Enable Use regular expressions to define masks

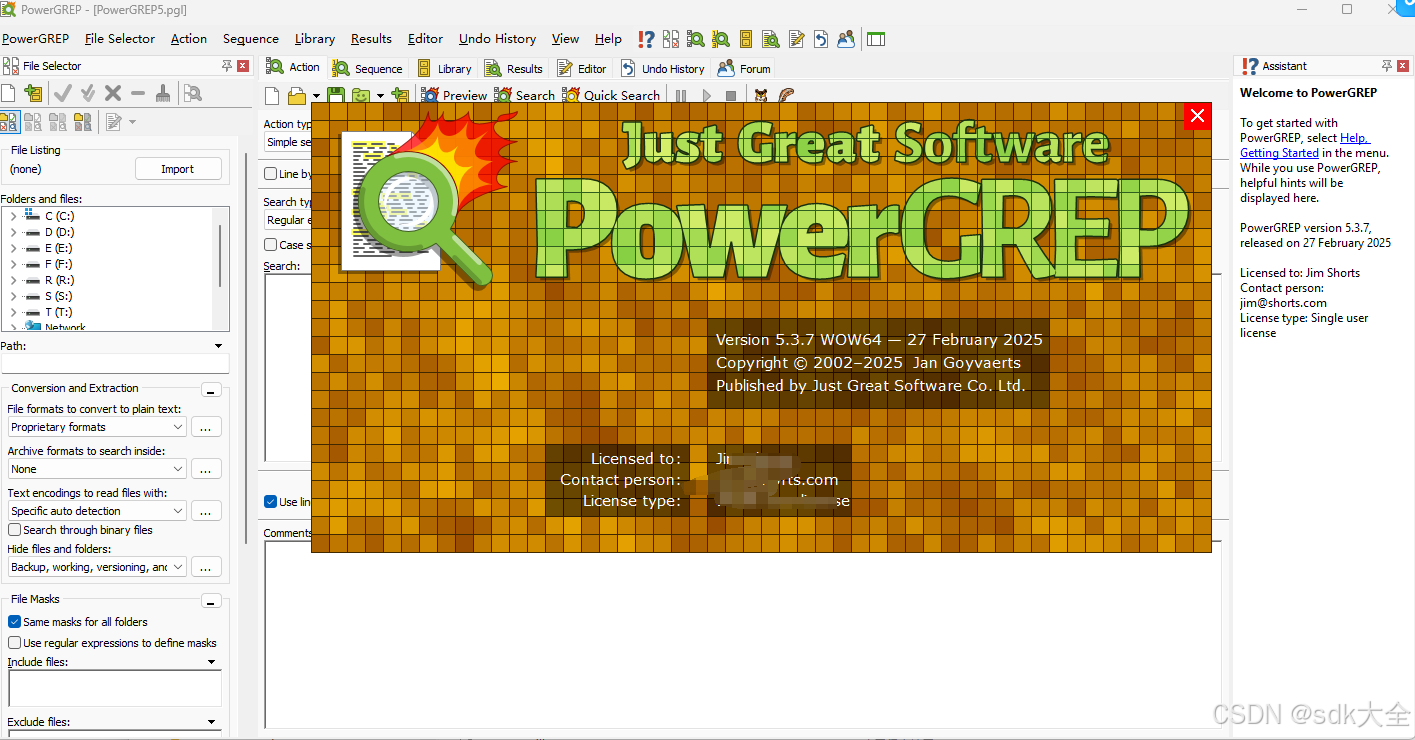pyautogui.click(x=13, y=641)
